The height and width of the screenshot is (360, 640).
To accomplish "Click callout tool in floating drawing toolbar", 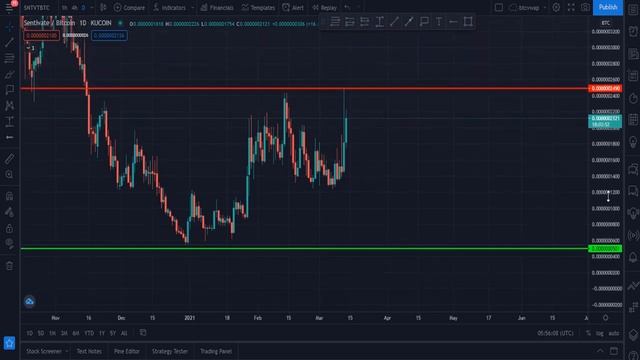I will pyautogui.click(x=424, y=22).
